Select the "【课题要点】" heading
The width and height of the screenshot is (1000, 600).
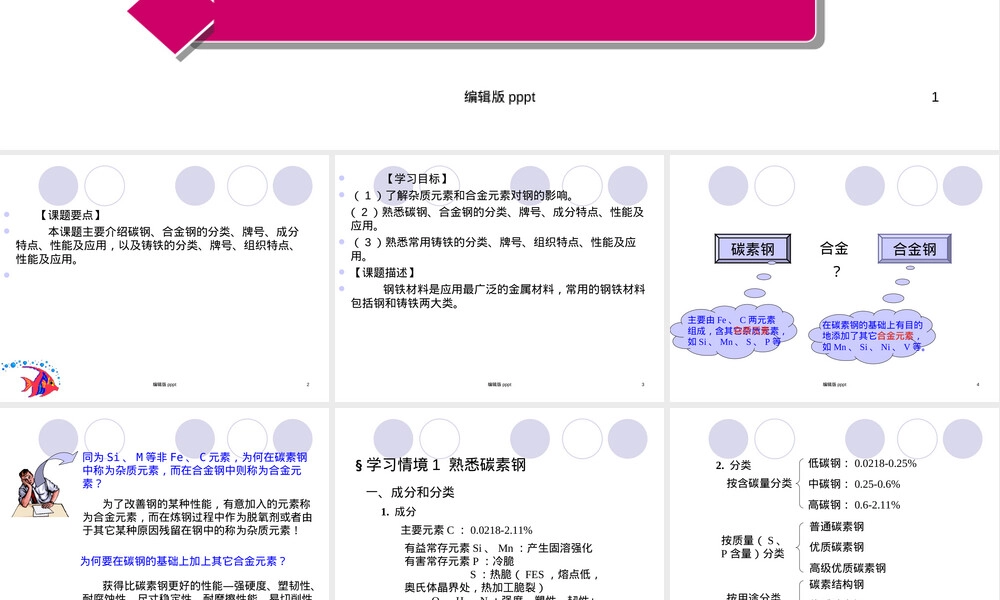click(x=70, y=216)
